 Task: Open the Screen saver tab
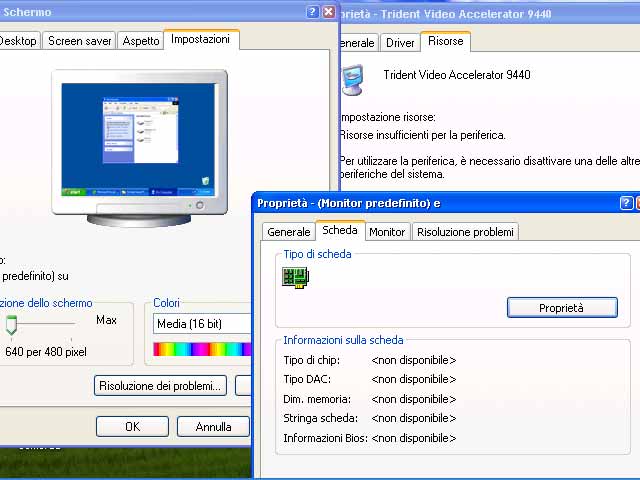pos(80,41)
